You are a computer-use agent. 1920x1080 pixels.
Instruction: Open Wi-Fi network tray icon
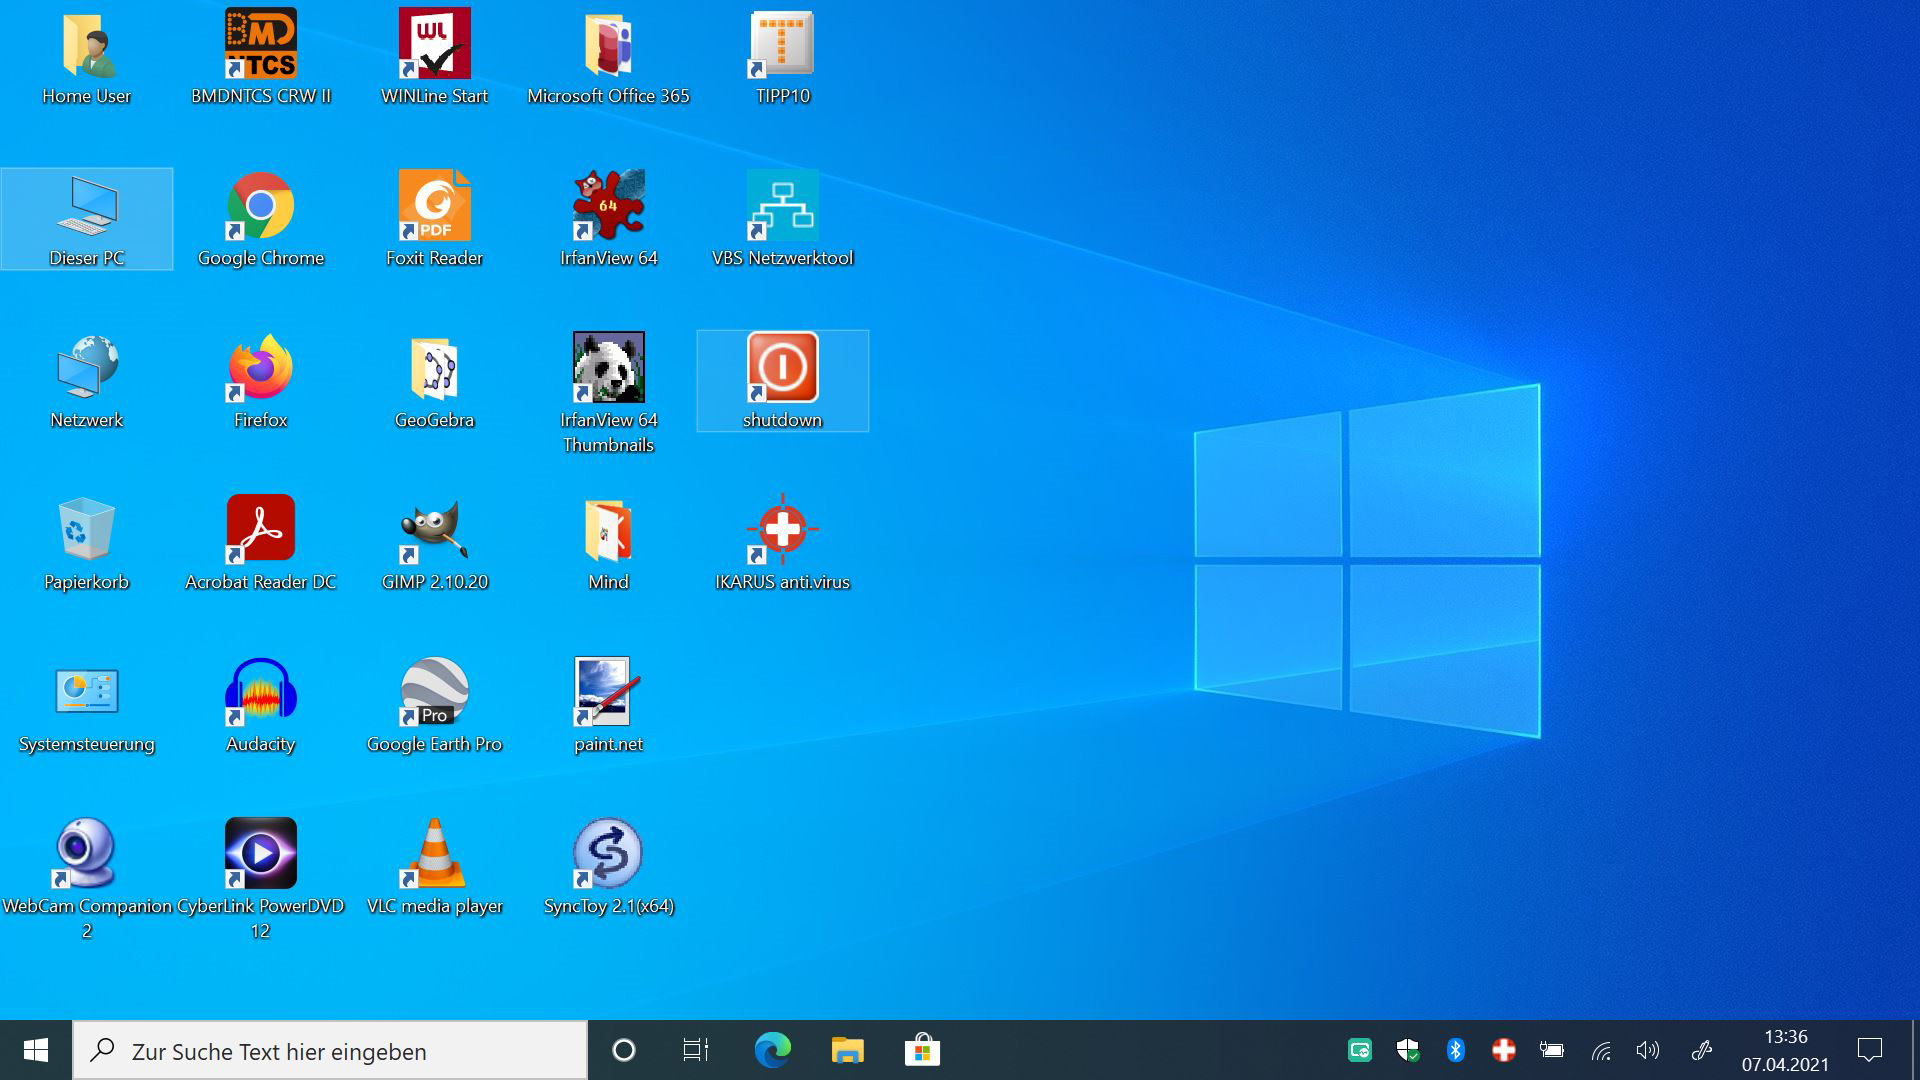click(1600, 1050)
